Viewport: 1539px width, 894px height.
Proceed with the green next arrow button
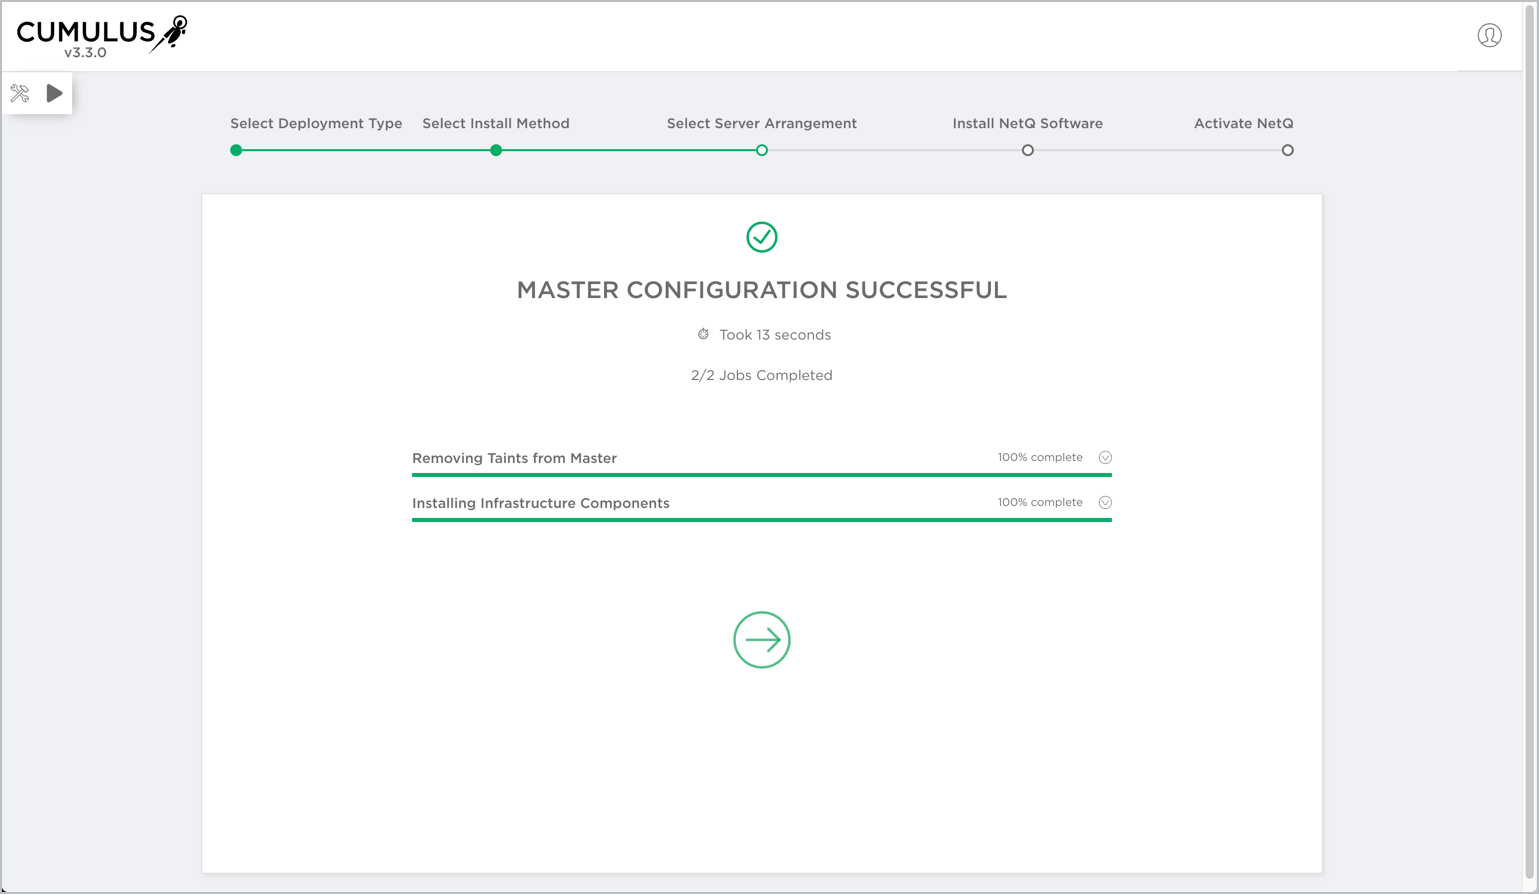762,640
